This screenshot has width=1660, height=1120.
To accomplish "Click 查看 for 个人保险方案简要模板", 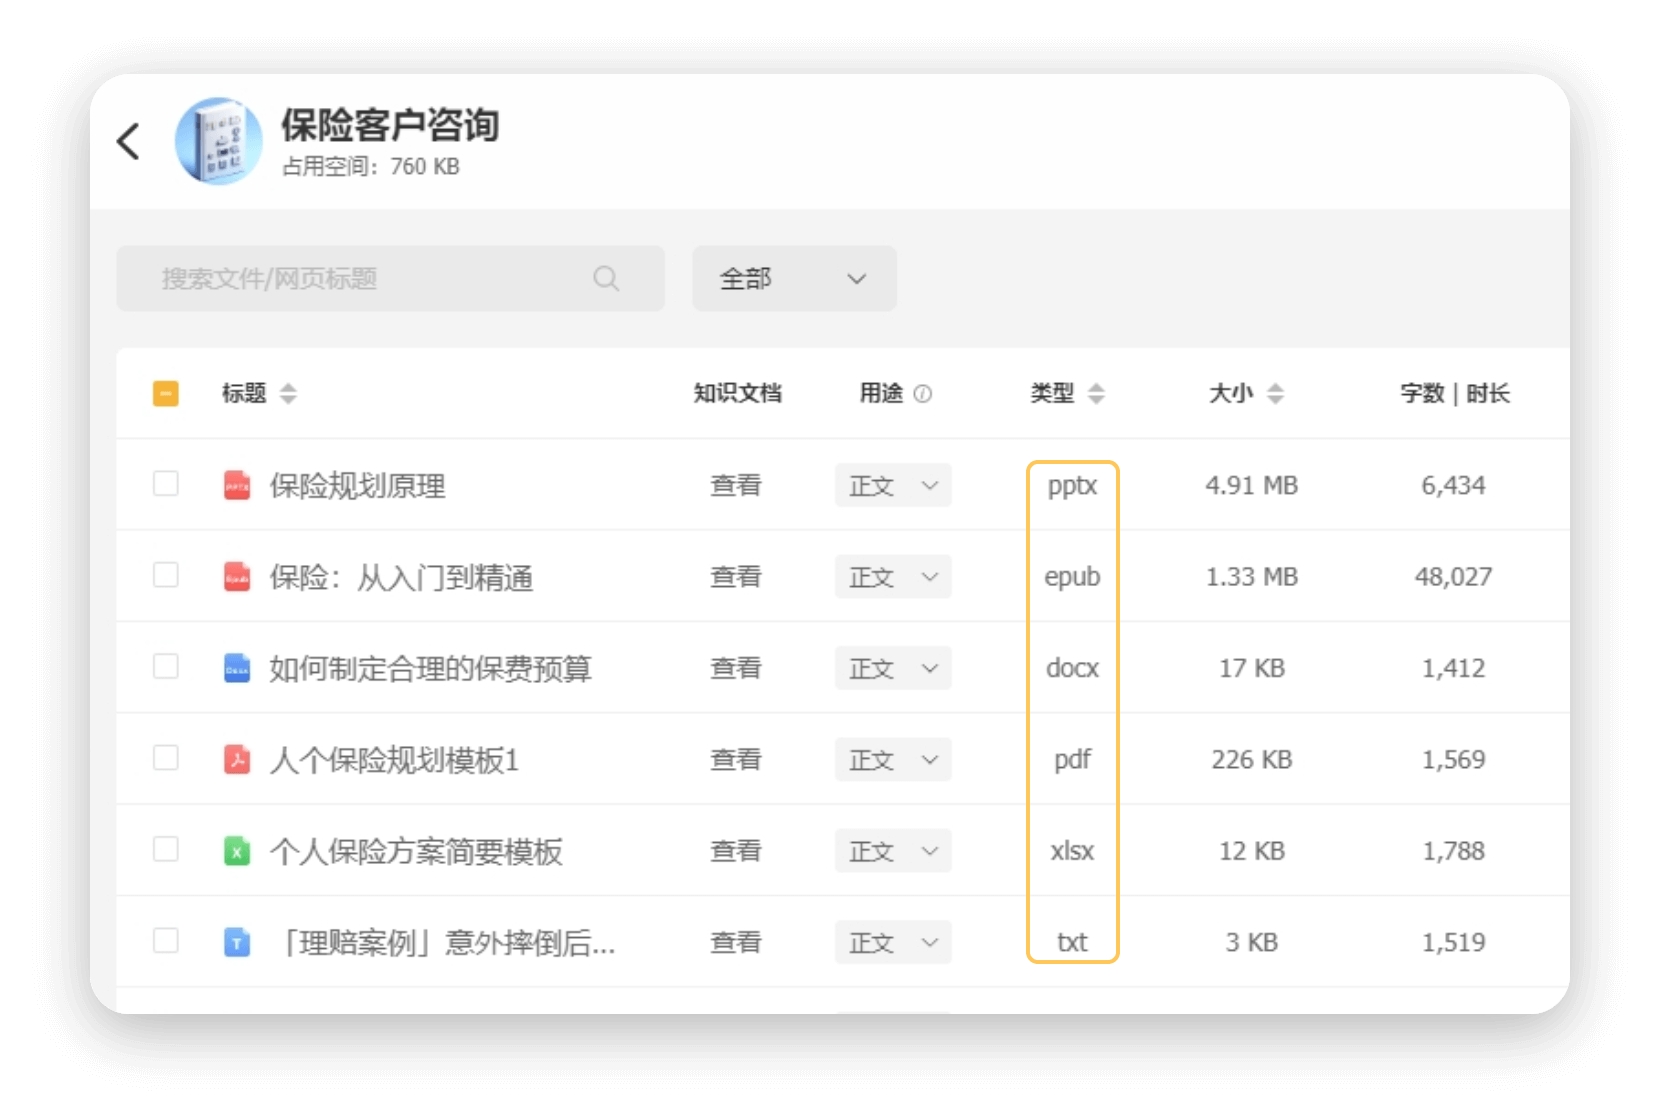I will pyautogui.click(x=736, y=851).
